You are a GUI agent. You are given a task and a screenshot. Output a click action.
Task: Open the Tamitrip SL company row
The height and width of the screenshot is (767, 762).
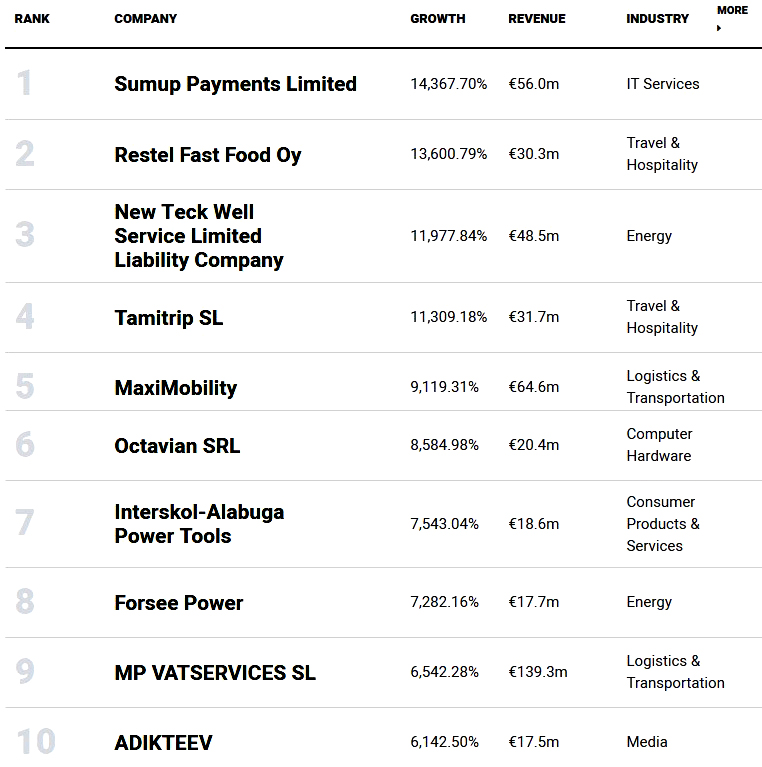[x=169, y=318]
